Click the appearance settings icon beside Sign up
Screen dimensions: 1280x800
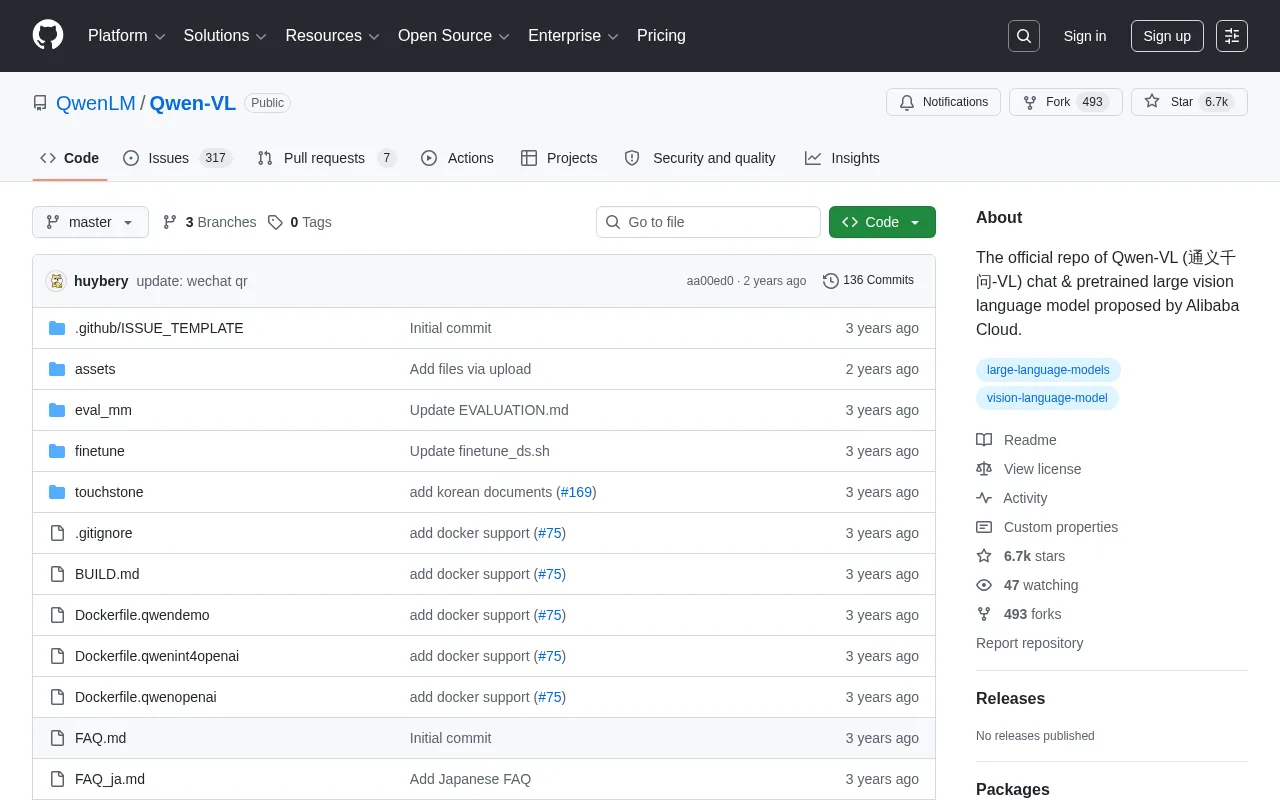pos(1232,36)
